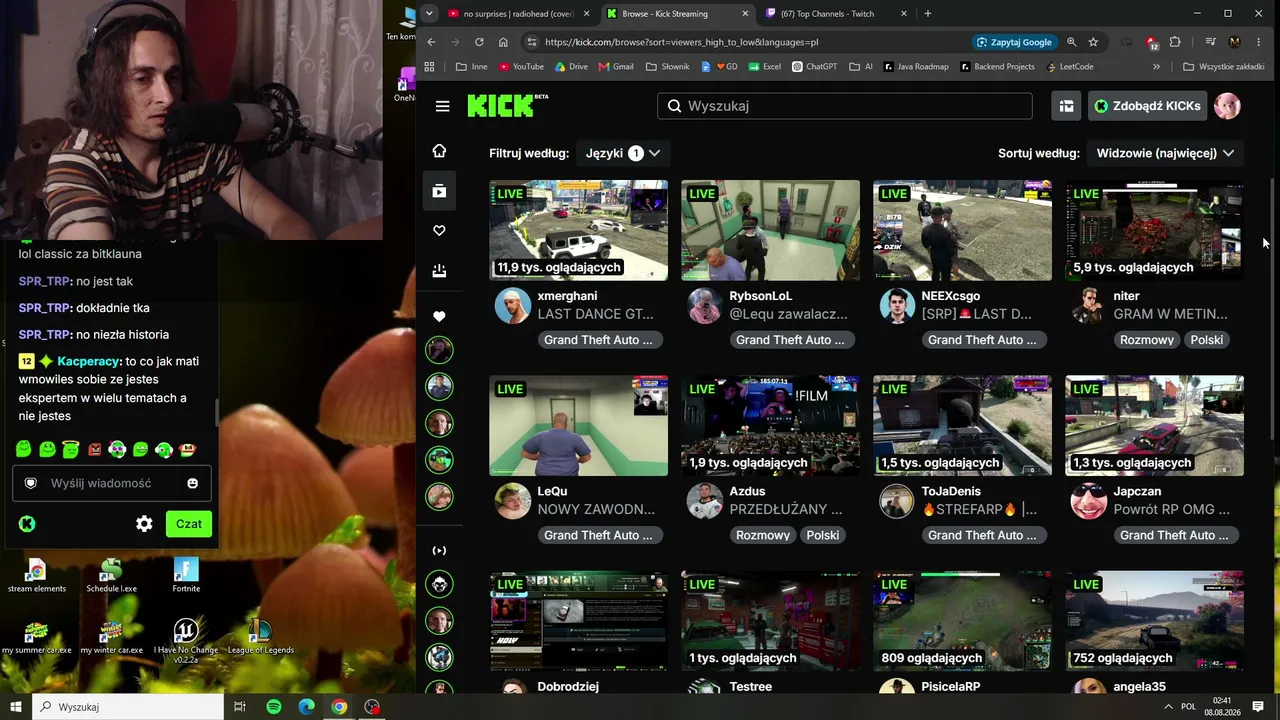Open Chrome apps grid in bookmarks bar

pos(429,67)
